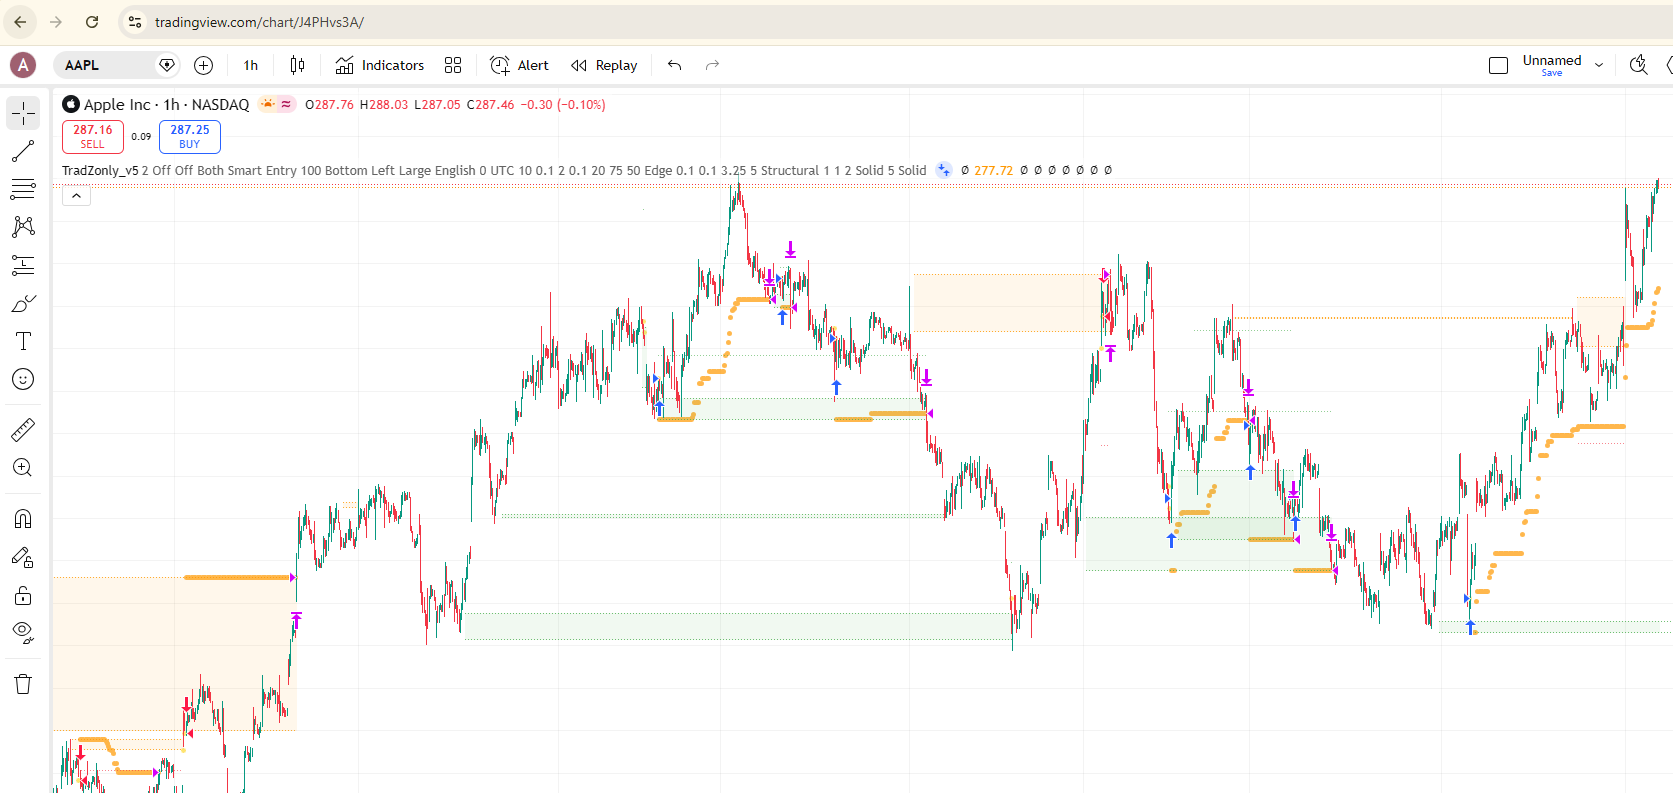This screenshot has height=793, width=1673.
Task: Select the ruler measure tool
Action: pyautogui.click(x=23, y=430)
